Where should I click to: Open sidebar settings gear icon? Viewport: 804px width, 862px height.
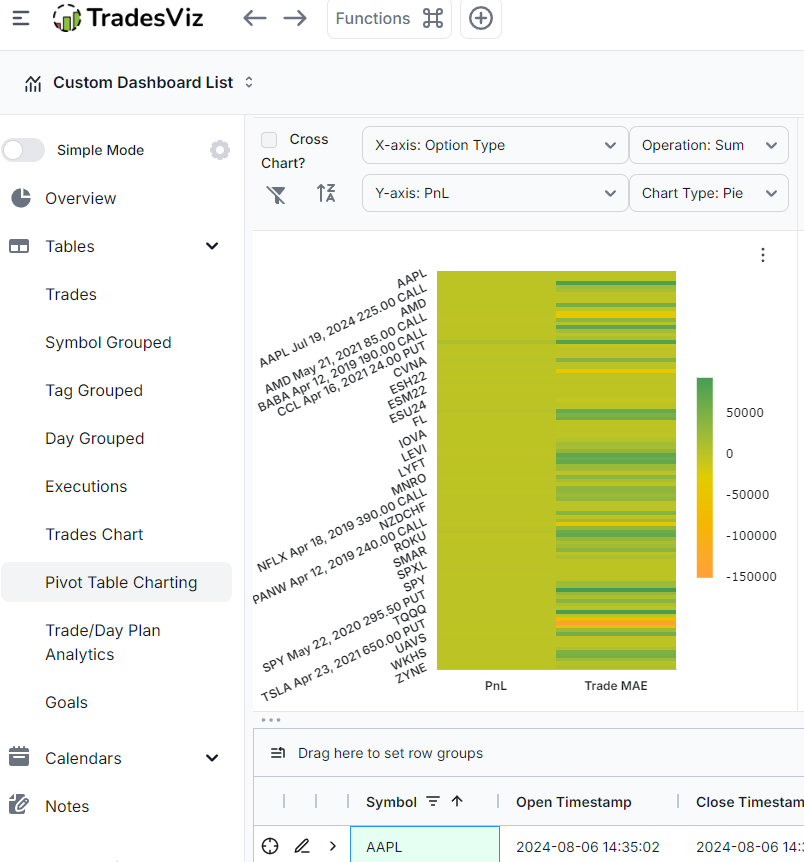[x=220, y=150]
